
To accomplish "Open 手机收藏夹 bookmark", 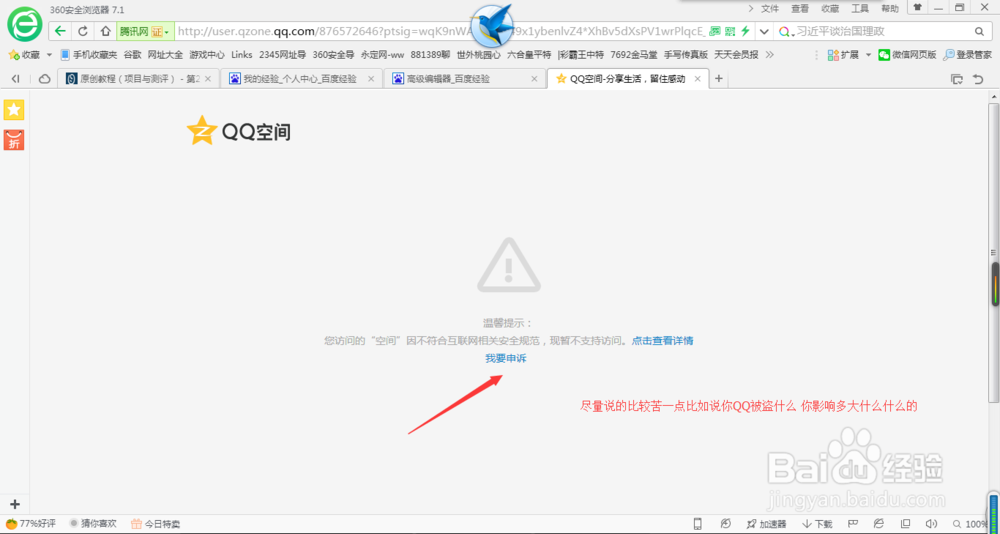I will click(x=89, y=55).
